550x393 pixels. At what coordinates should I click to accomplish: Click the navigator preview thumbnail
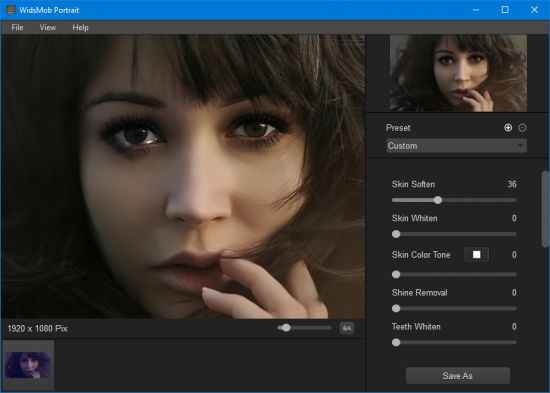point(458,73)
